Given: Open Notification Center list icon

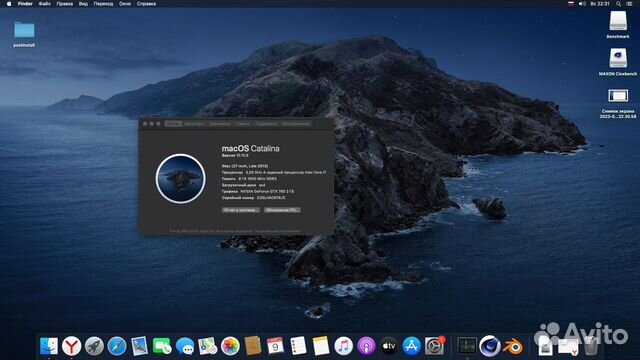Looking at the screenshot, I should [x=629, y=4].
